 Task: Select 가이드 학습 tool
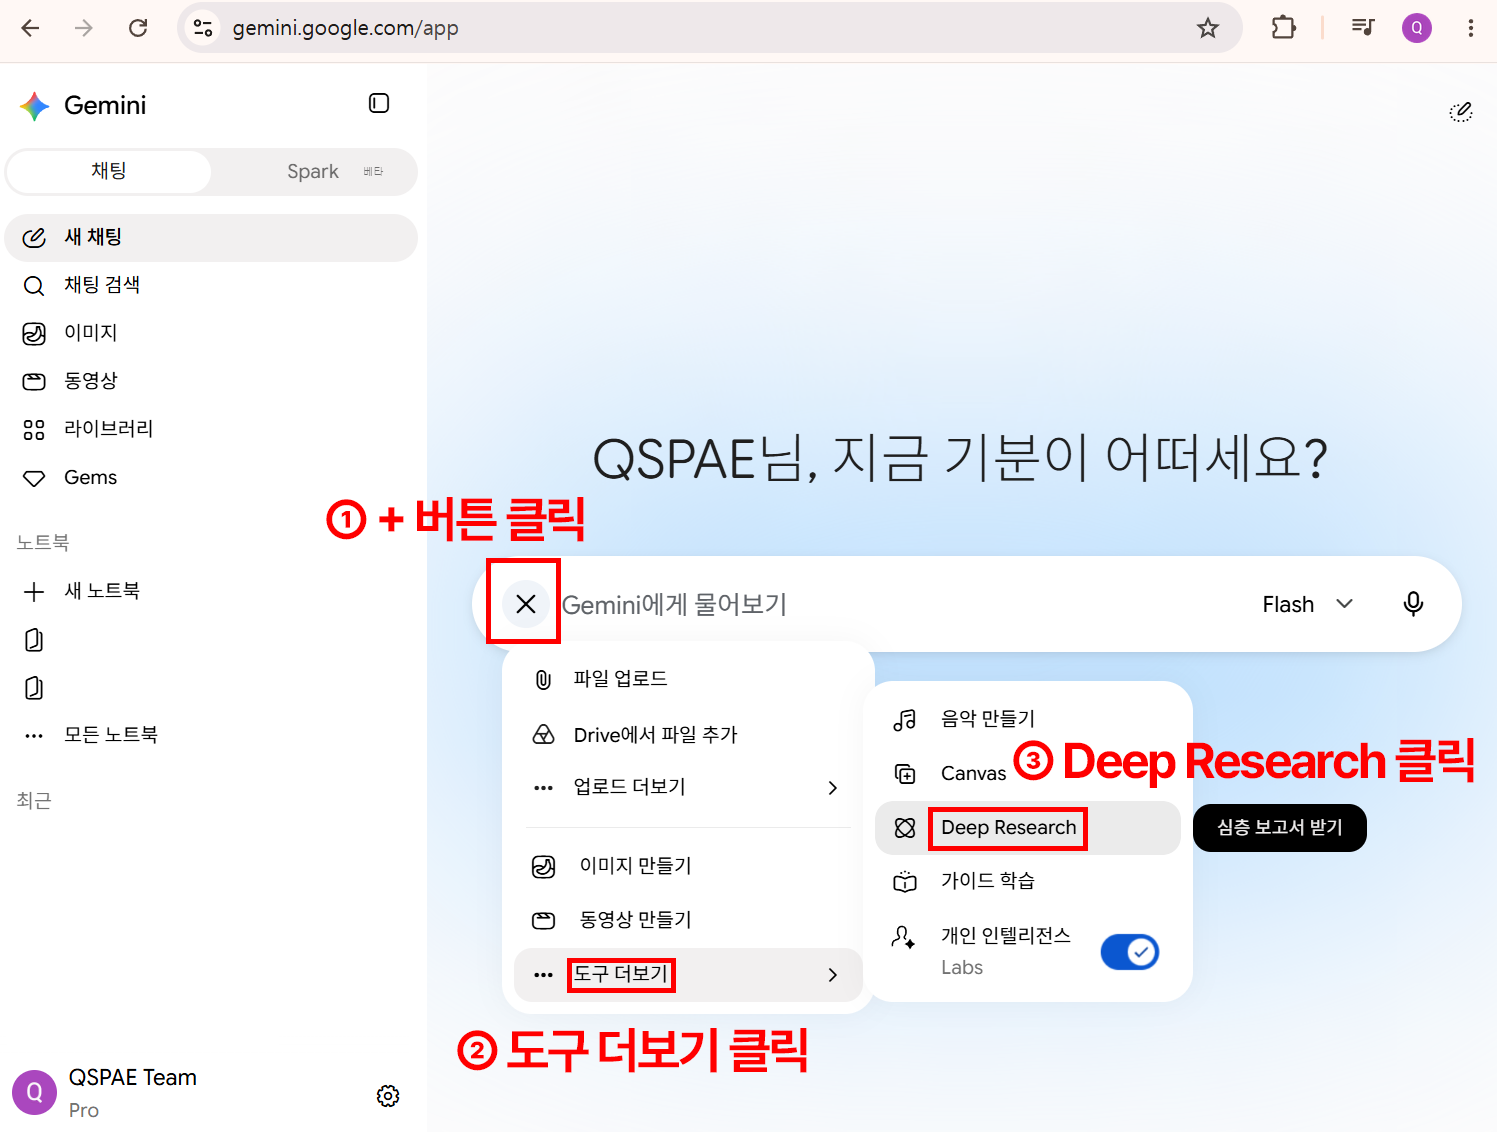[1028, 881]
